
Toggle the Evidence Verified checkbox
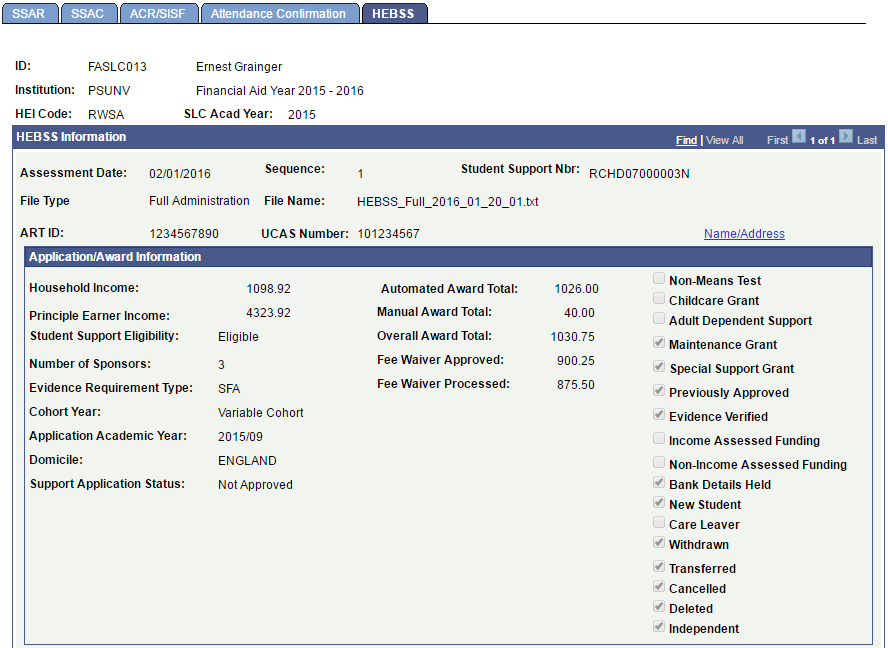[x=659, y=414]
